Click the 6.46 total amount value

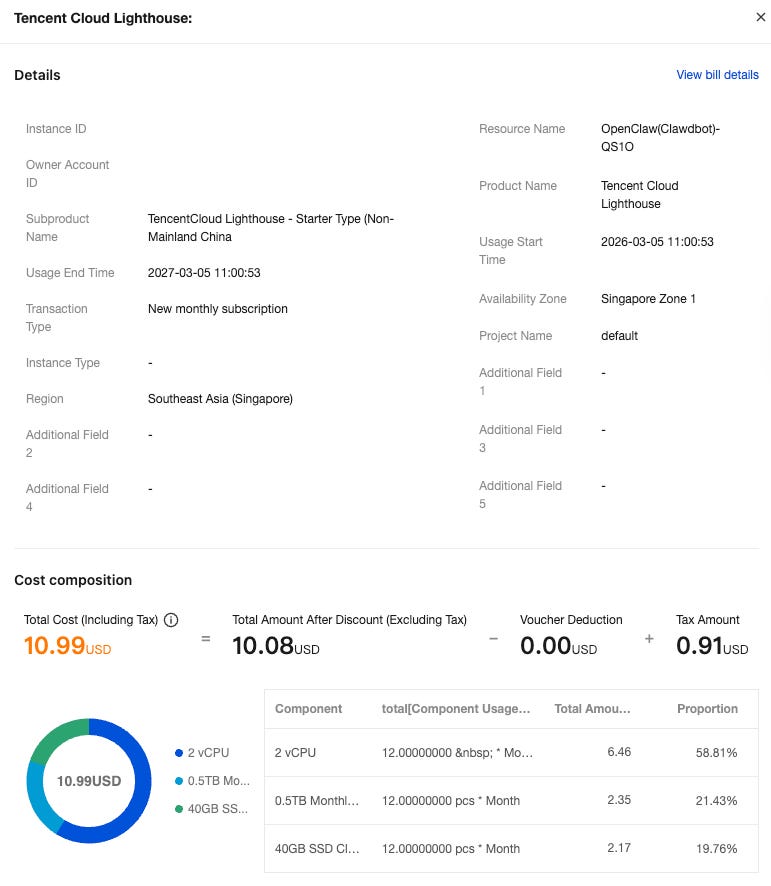point(619,752)
